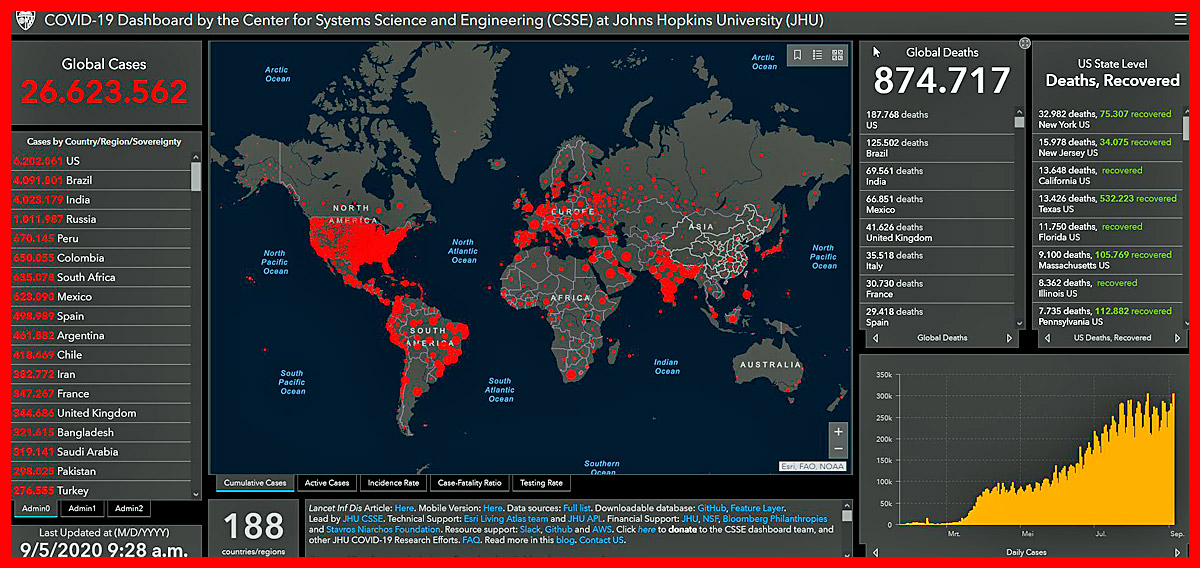This screenshot has width=1200, height=568.
Task: Open the basemap gallery grid icon
Action: (838, 55)
